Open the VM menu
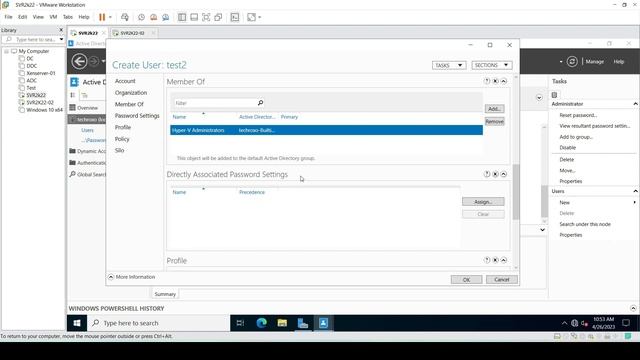This screenshot has height=360, width=640. point(53,17)
